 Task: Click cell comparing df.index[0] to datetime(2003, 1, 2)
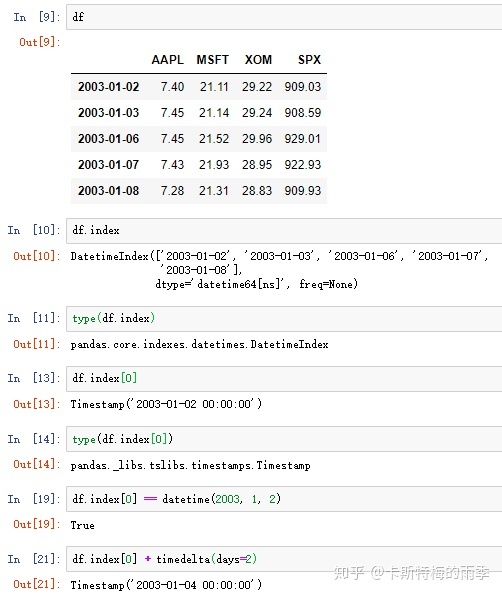tap(284, 499)
